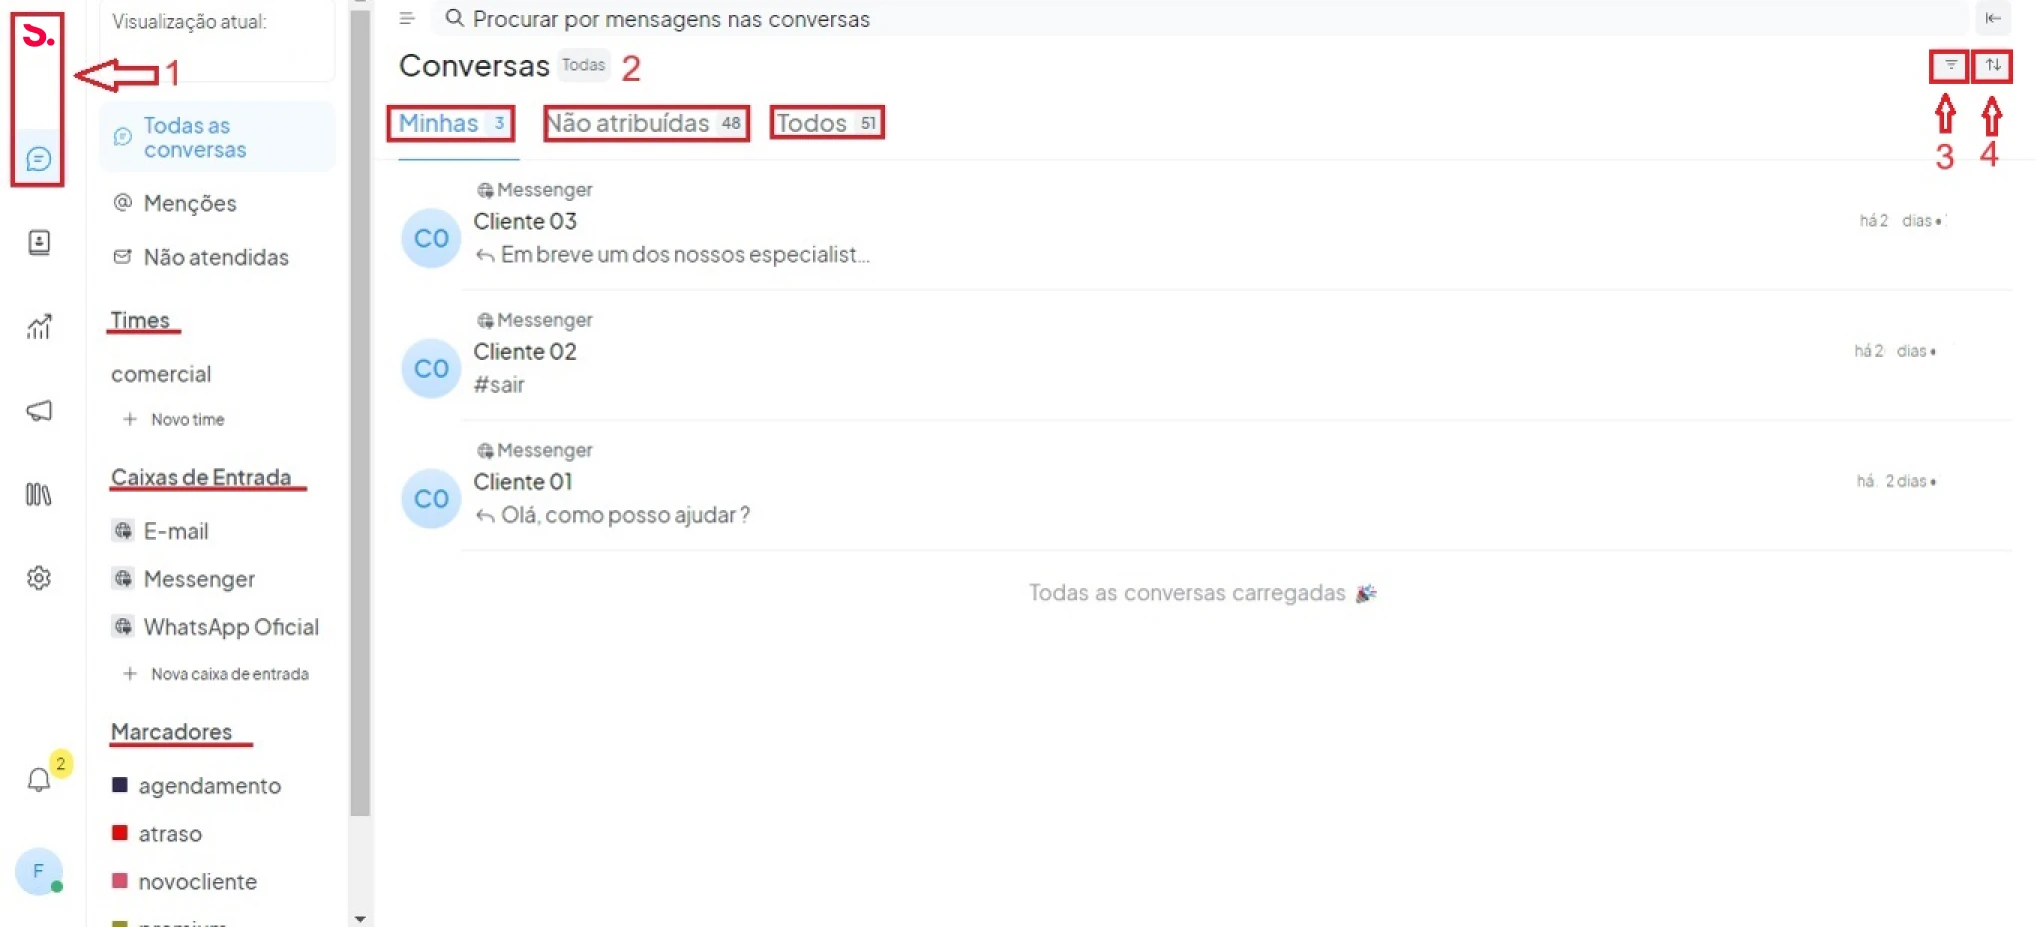Switch to the Não atribuídas tab

click(x=645, y=123)
